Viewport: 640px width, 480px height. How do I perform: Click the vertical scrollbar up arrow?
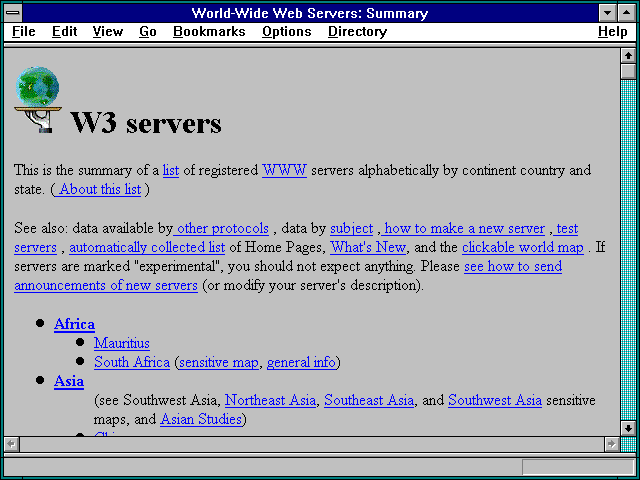[x=628, y=56]
